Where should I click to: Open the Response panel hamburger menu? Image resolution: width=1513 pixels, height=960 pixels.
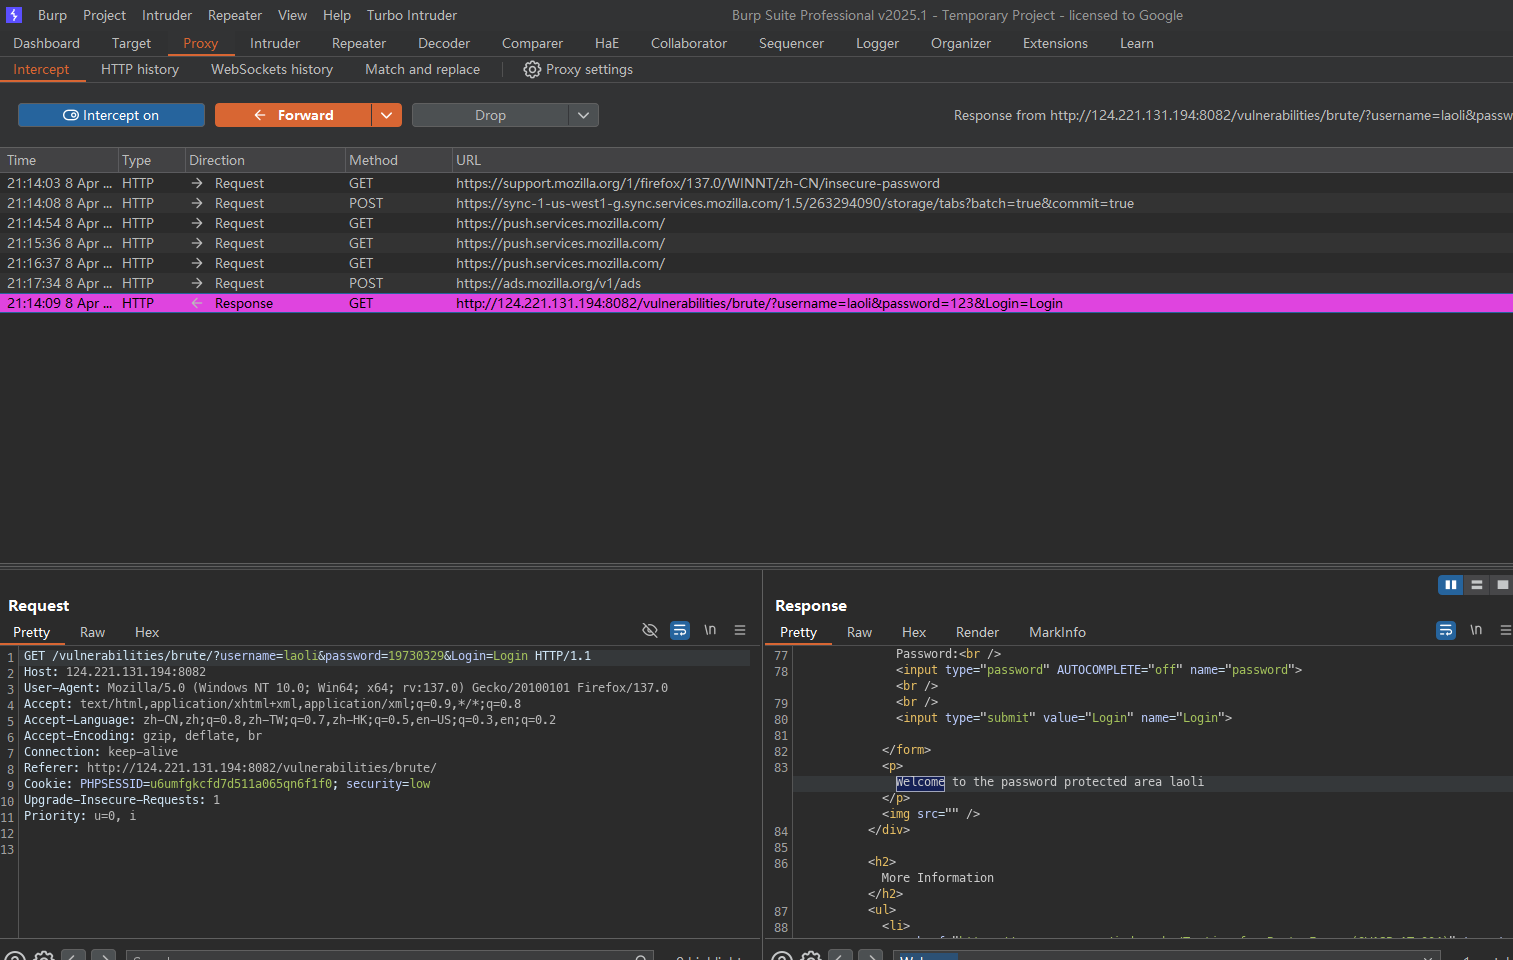(x=1506, y=630)
